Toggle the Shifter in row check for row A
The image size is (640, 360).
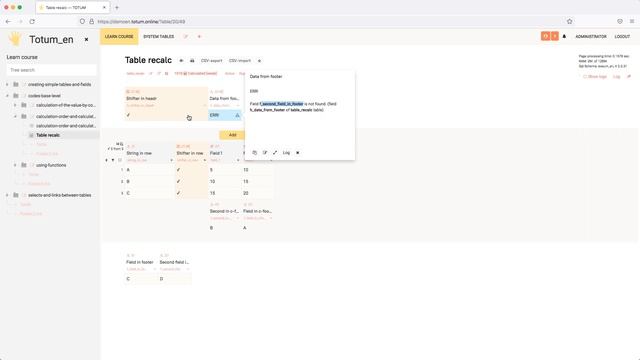178,170
